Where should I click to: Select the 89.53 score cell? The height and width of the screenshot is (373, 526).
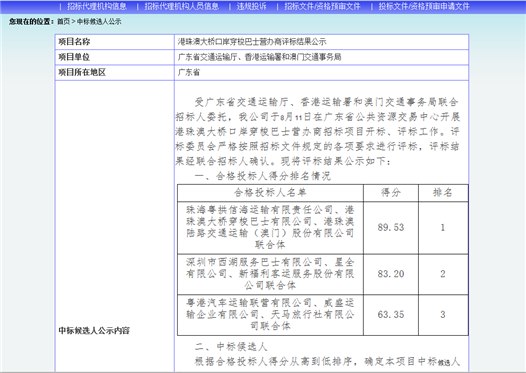[391, 228]
